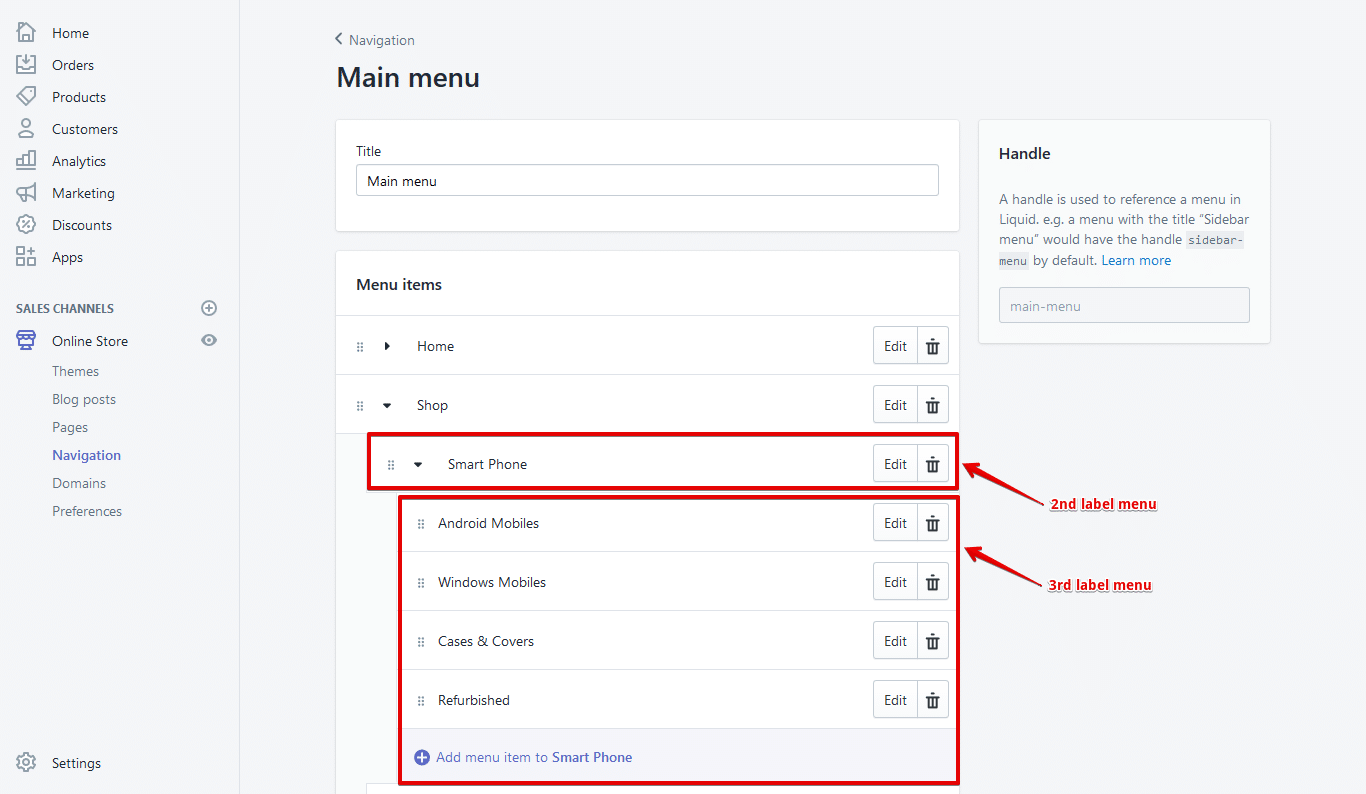Toggle Online Store visibility with the eye icon
The height and width of the screenshot is (794, 1366).
coord(209,340)
